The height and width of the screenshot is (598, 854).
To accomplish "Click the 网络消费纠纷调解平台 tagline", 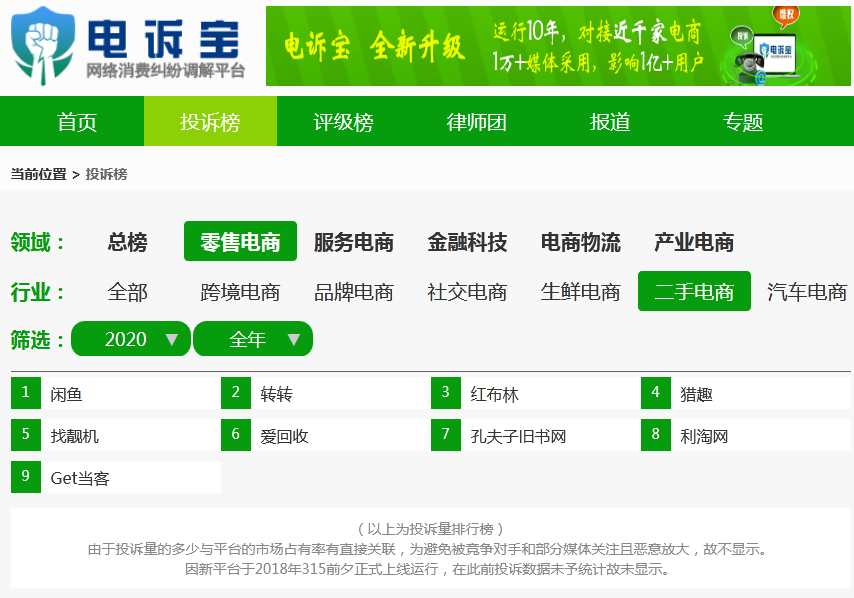I will [x=166, y=71].
